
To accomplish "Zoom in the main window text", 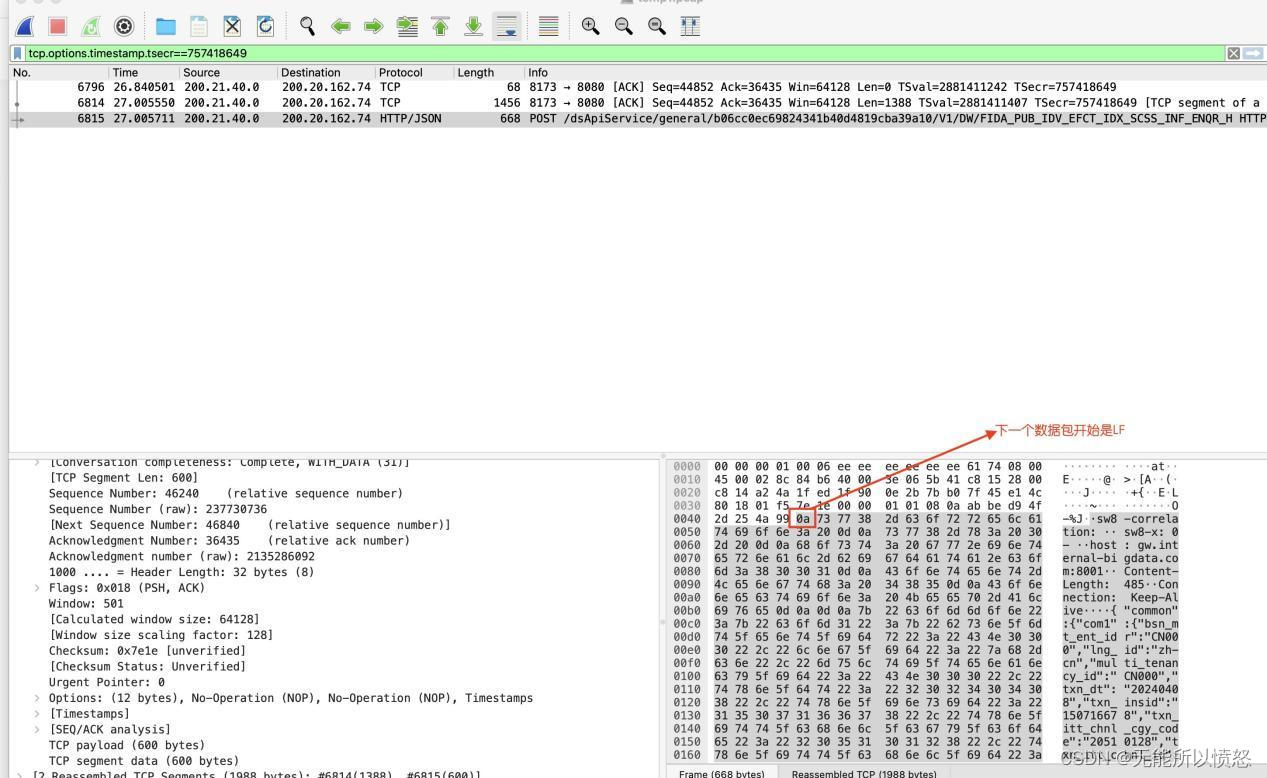I will pos(591,27).
